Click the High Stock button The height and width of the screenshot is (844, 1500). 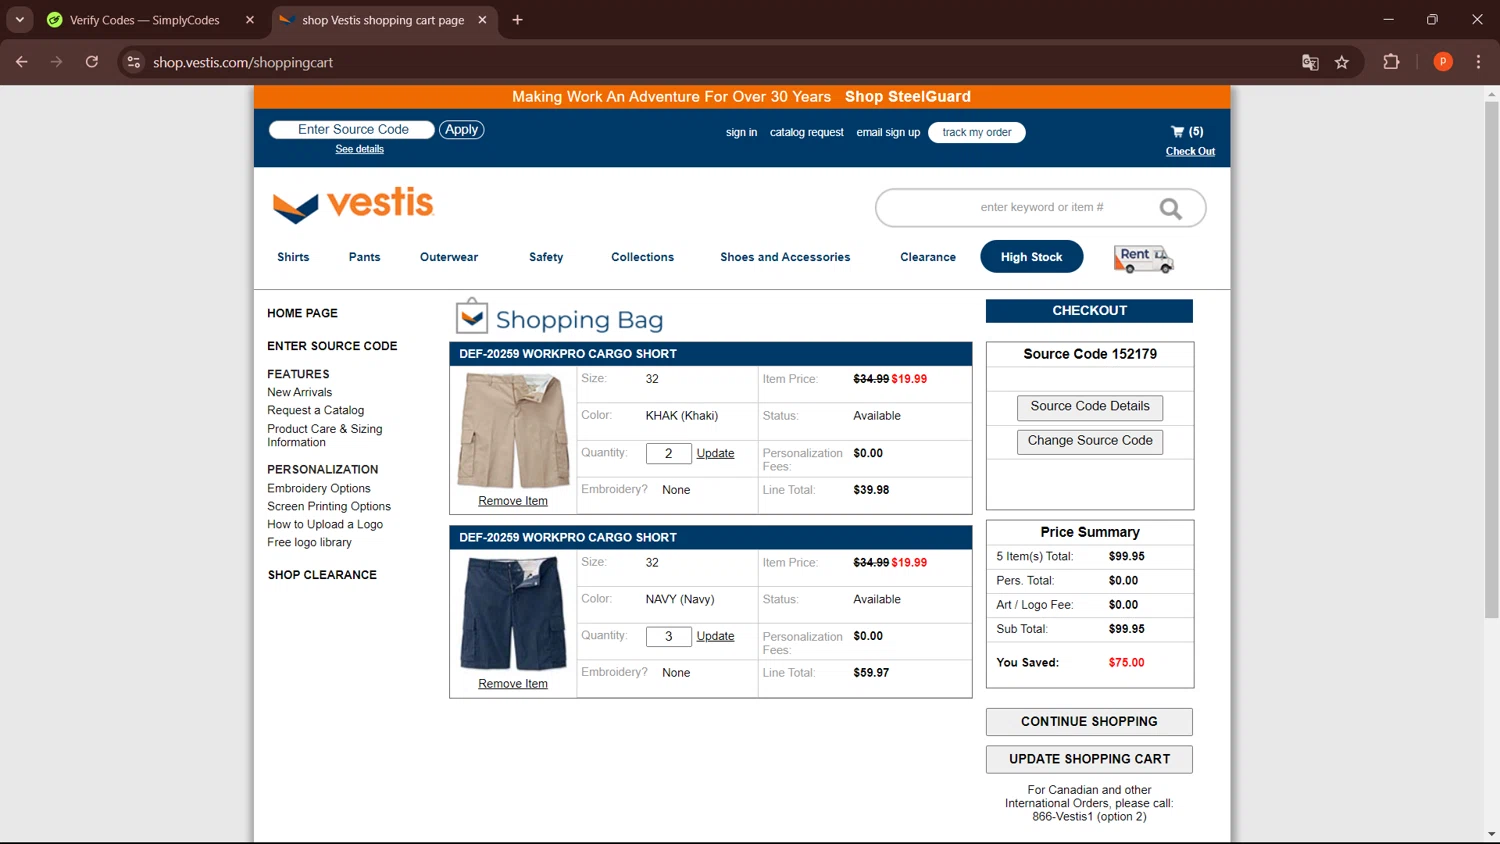click(x=1031, y=256)
